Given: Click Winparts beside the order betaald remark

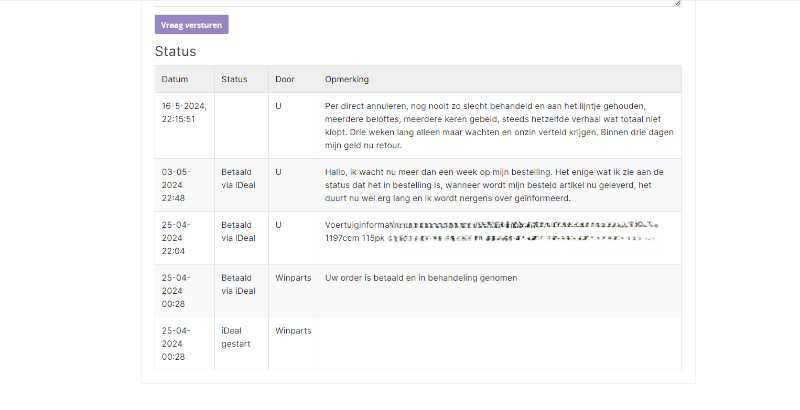Looking at the screenshot, I should (x=293, y=277).
